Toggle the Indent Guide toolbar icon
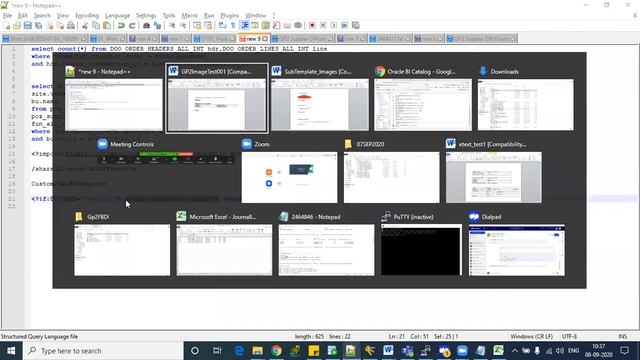640x360 pixels. tap(244, 26)
